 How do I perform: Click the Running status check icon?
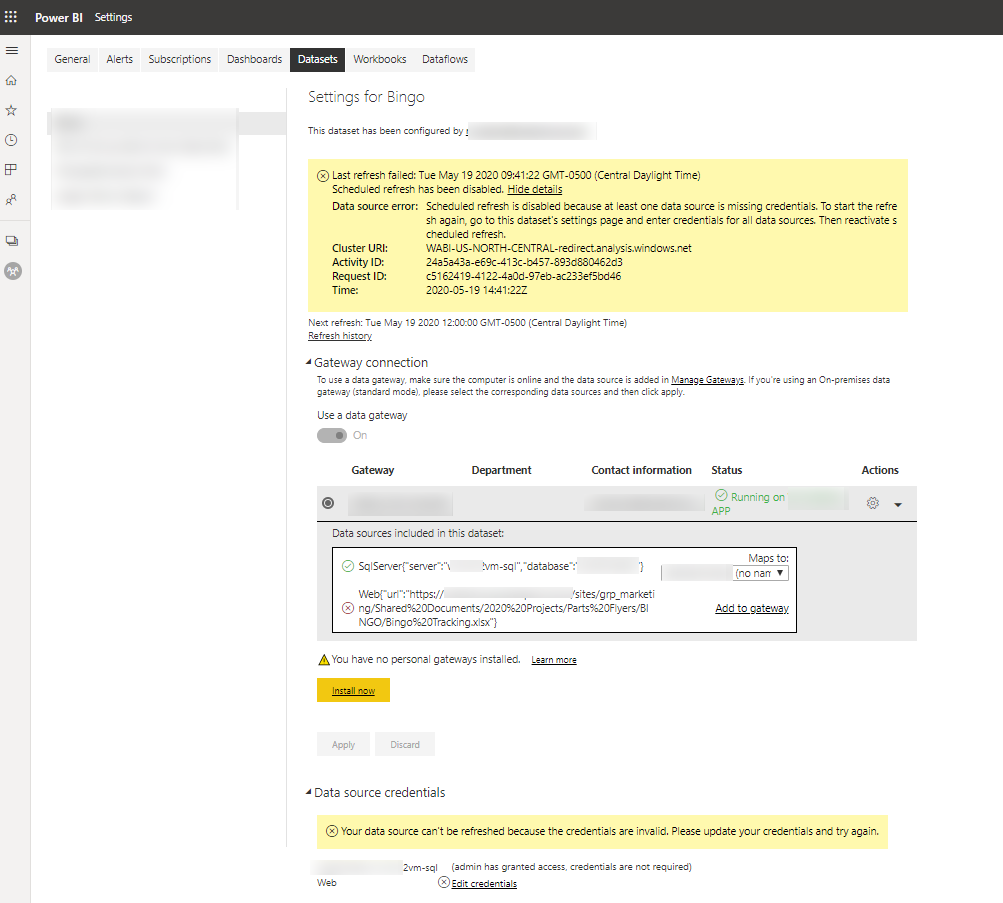coord(721,496)
